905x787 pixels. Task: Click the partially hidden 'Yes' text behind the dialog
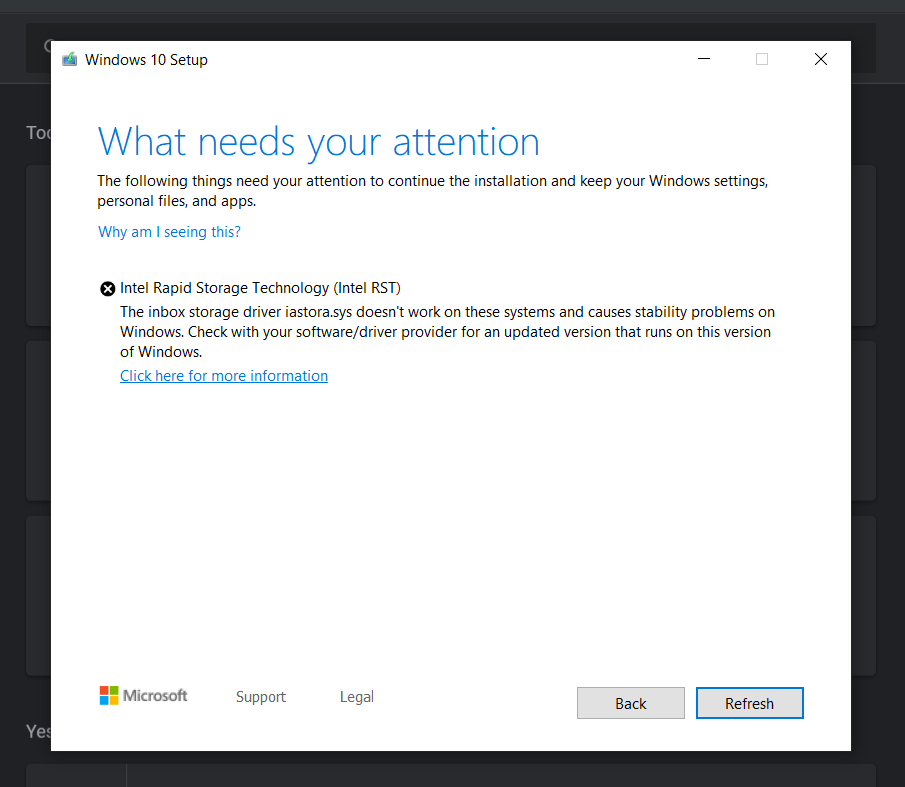tap(38, 732)
